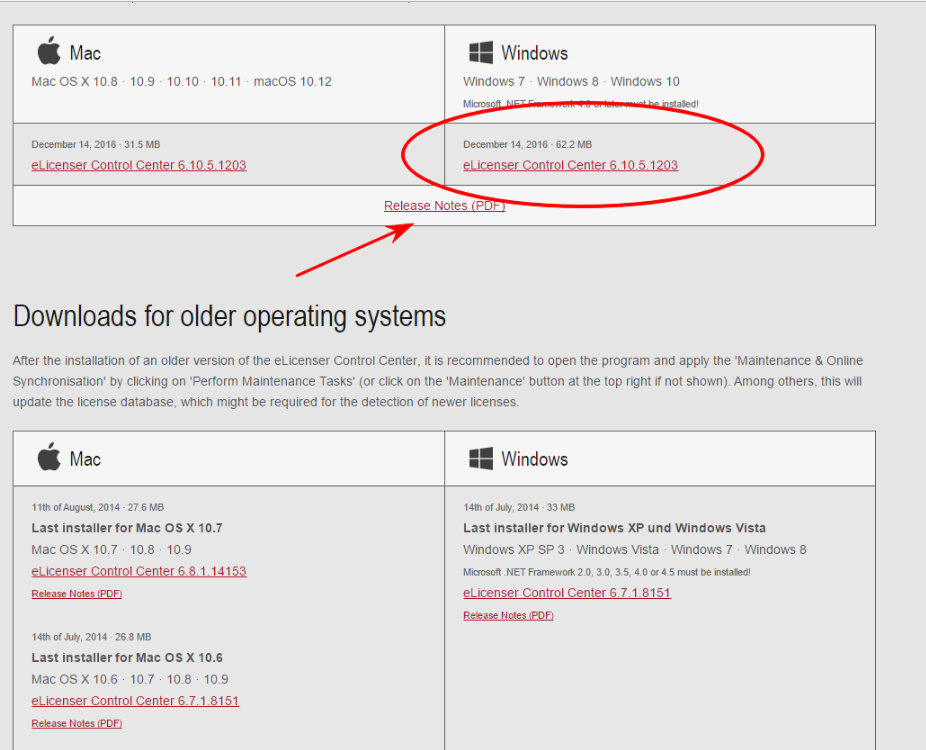Image resolution: width=926 pixels, height=750 pixels.
Task: Click the '.NET Framework 4.0 or later' note
Action: click(581, 104)
